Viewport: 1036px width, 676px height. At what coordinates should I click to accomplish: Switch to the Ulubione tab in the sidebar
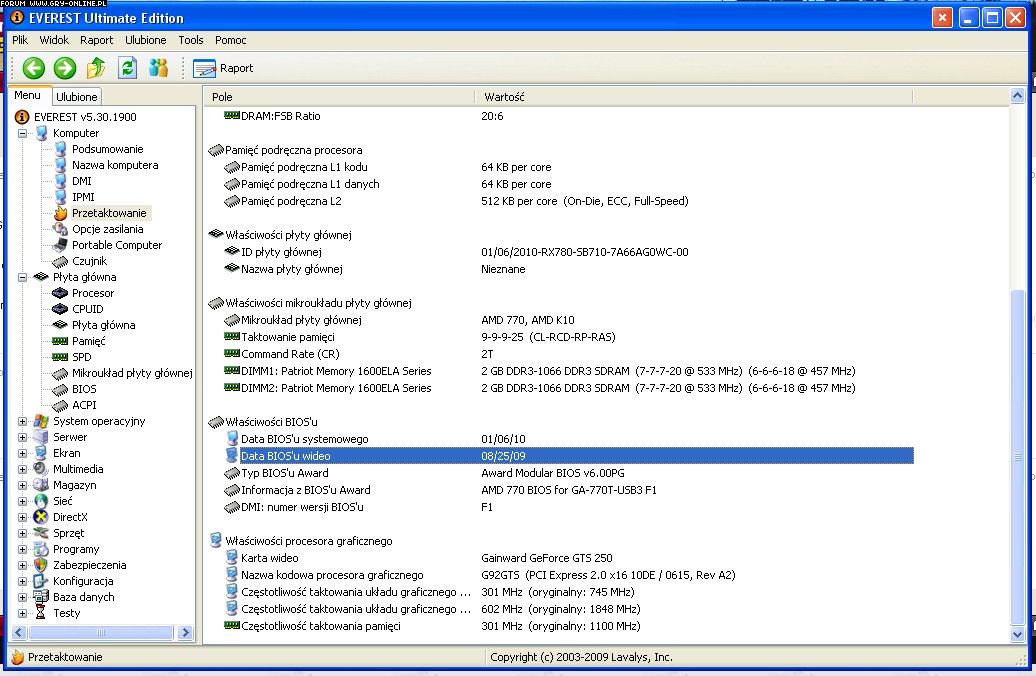tap(77, 96)
